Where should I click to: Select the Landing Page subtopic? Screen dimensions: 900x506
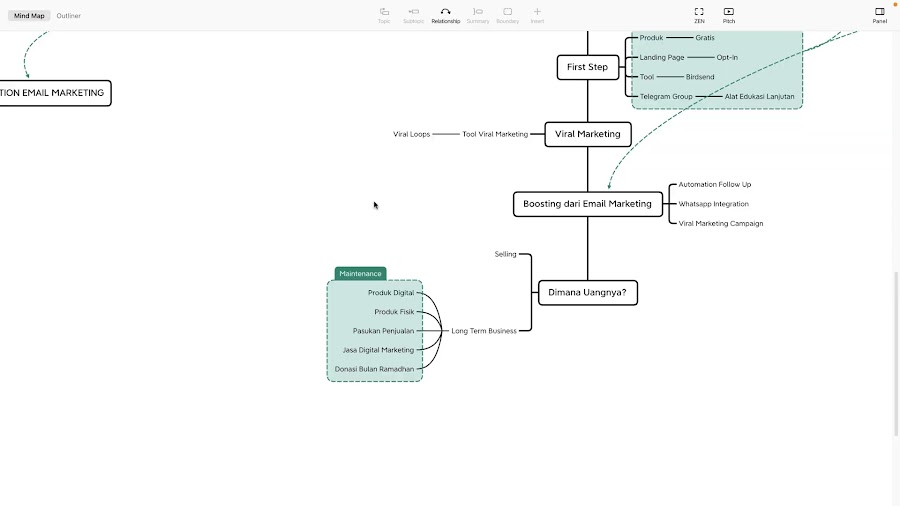point(662,57)
